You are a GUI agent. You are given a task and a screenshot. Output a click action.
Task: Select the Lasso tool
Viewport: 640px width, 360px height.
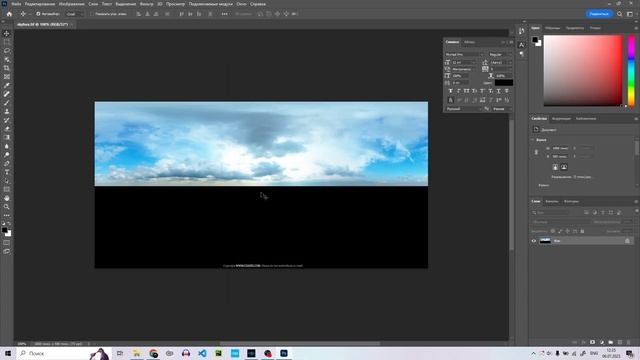click(x=7, y=51)
